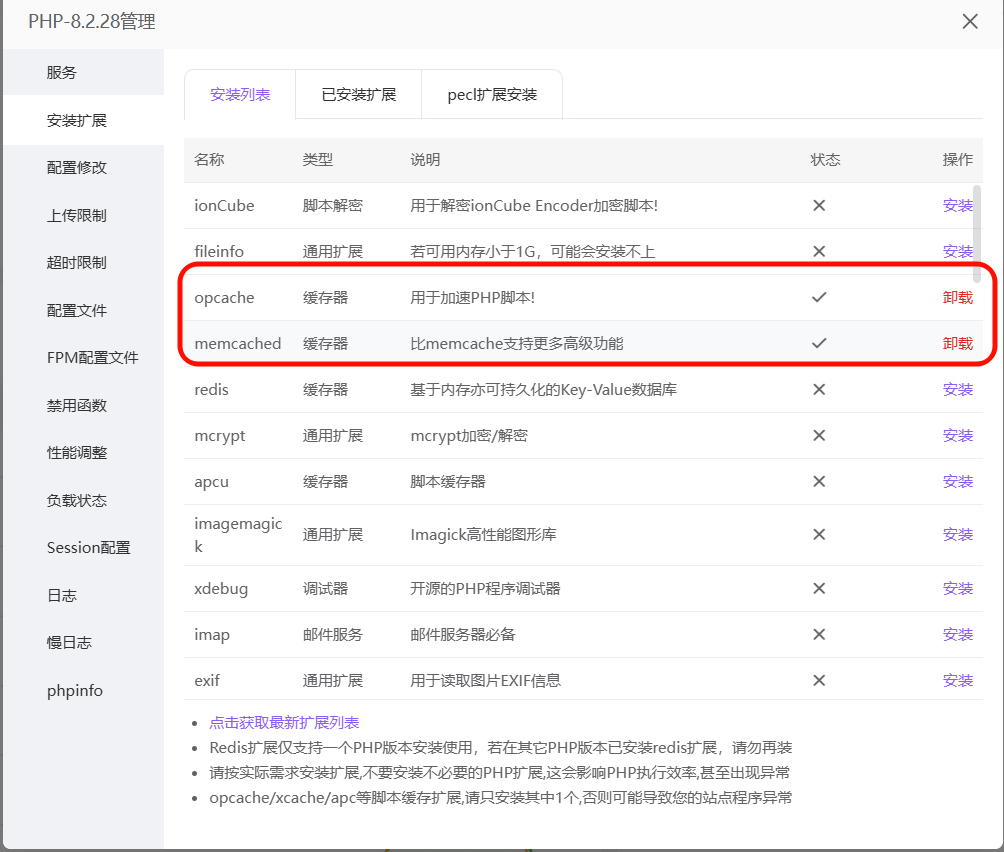Click 点击获取最新扩展列表 link
1004x852 pixels.
pos(284,723)
